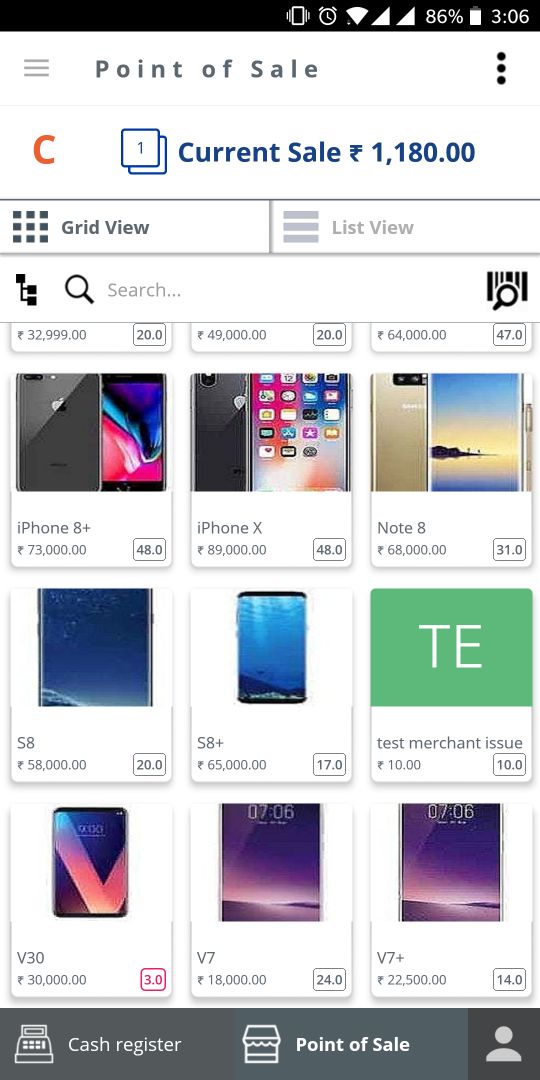This screenshot has height=1080, width=540.
Task: Tap the low-stock 3.0 badge on V30
Action: [x=153, y=979]
